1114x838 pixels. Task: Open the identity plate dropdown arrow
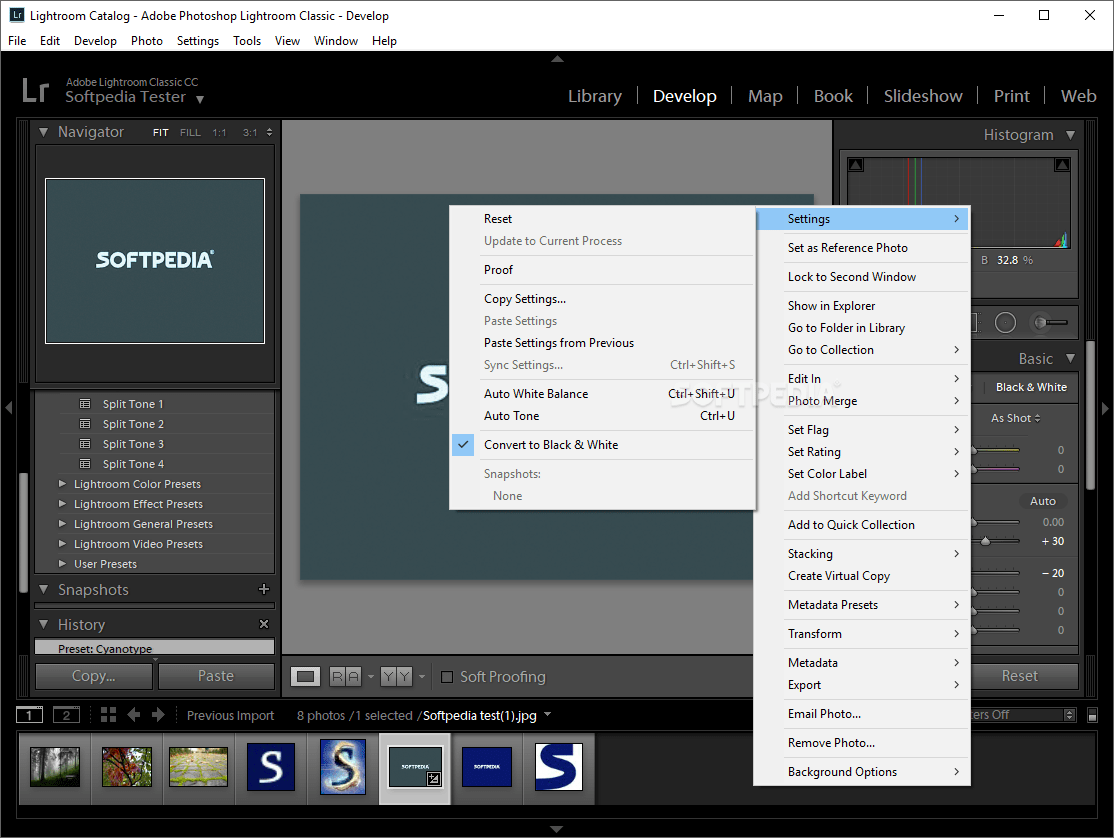click(200, 99)
